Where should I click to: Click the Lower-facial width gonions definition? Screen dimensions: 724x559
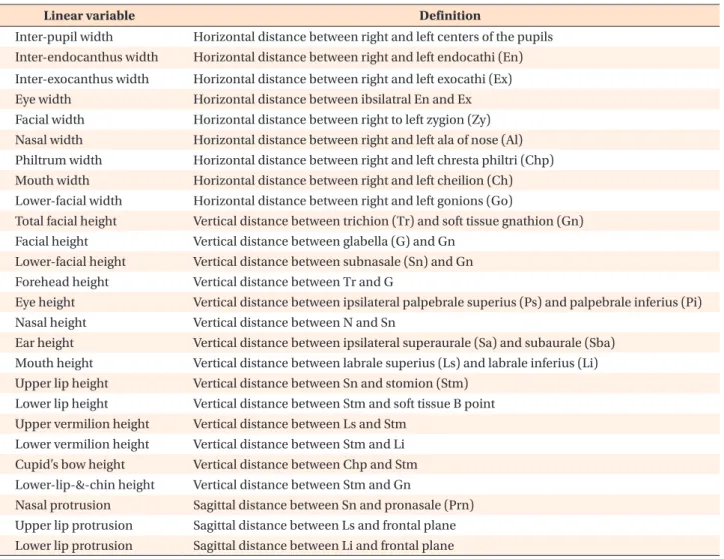pos(353,201)
